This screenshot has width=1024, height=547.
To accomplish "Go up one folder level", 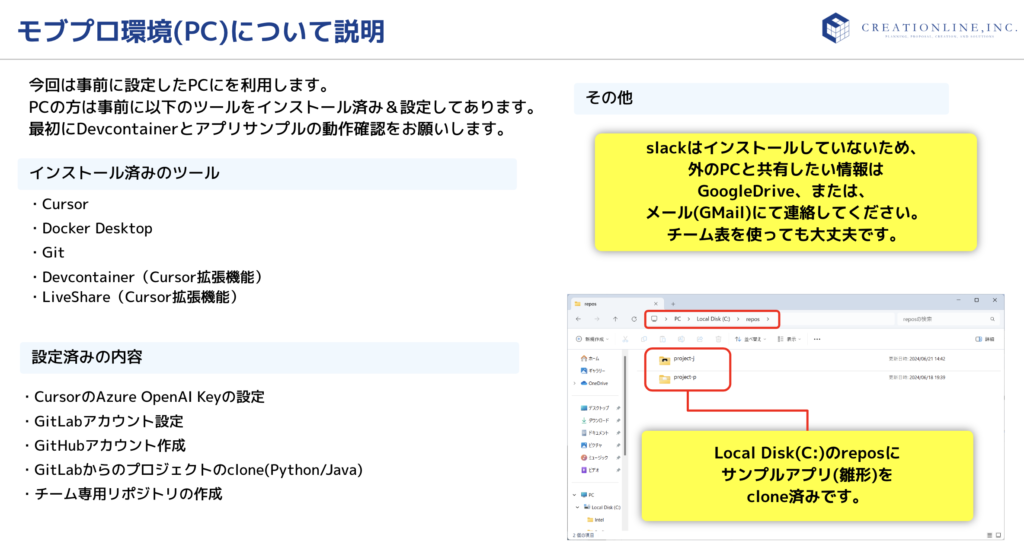I will point(615,319).
